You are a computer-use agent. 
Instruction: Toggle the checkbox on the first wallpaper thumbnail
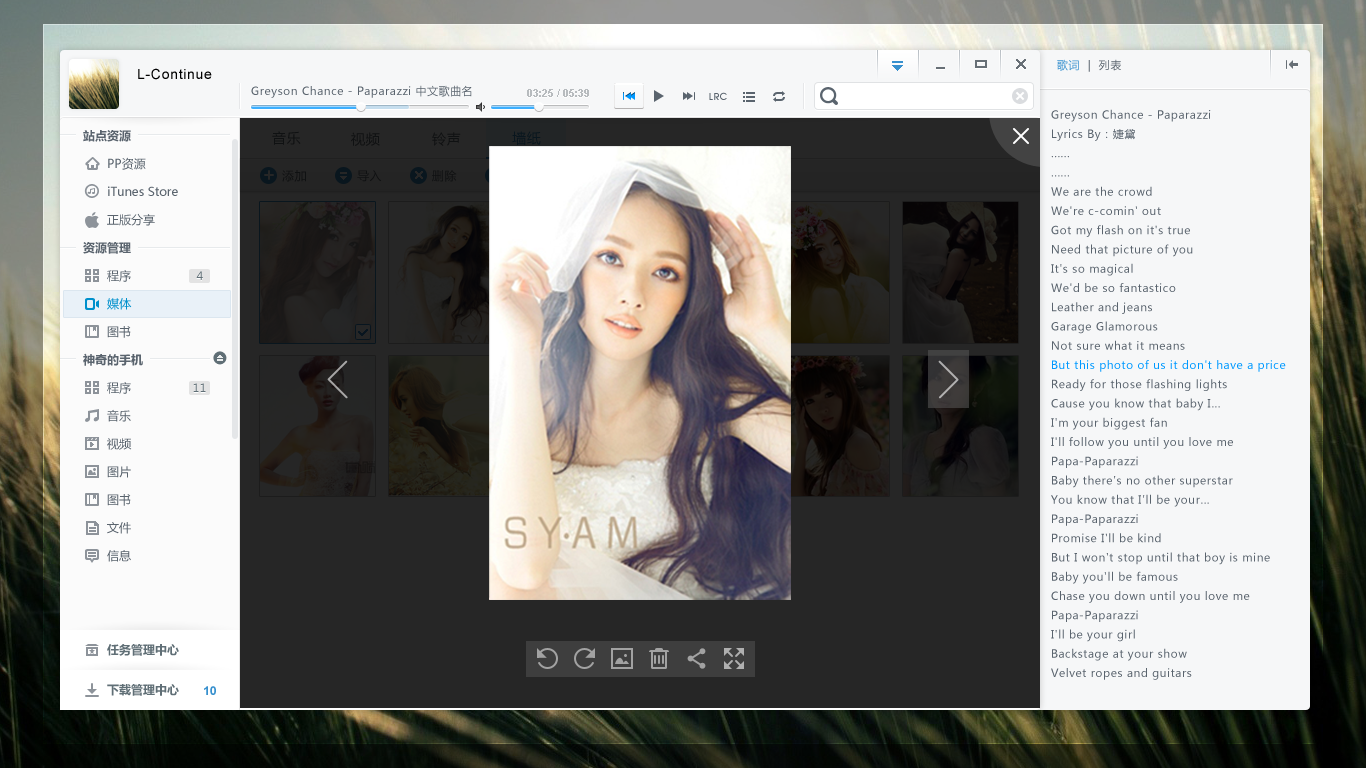pos(363,331)
